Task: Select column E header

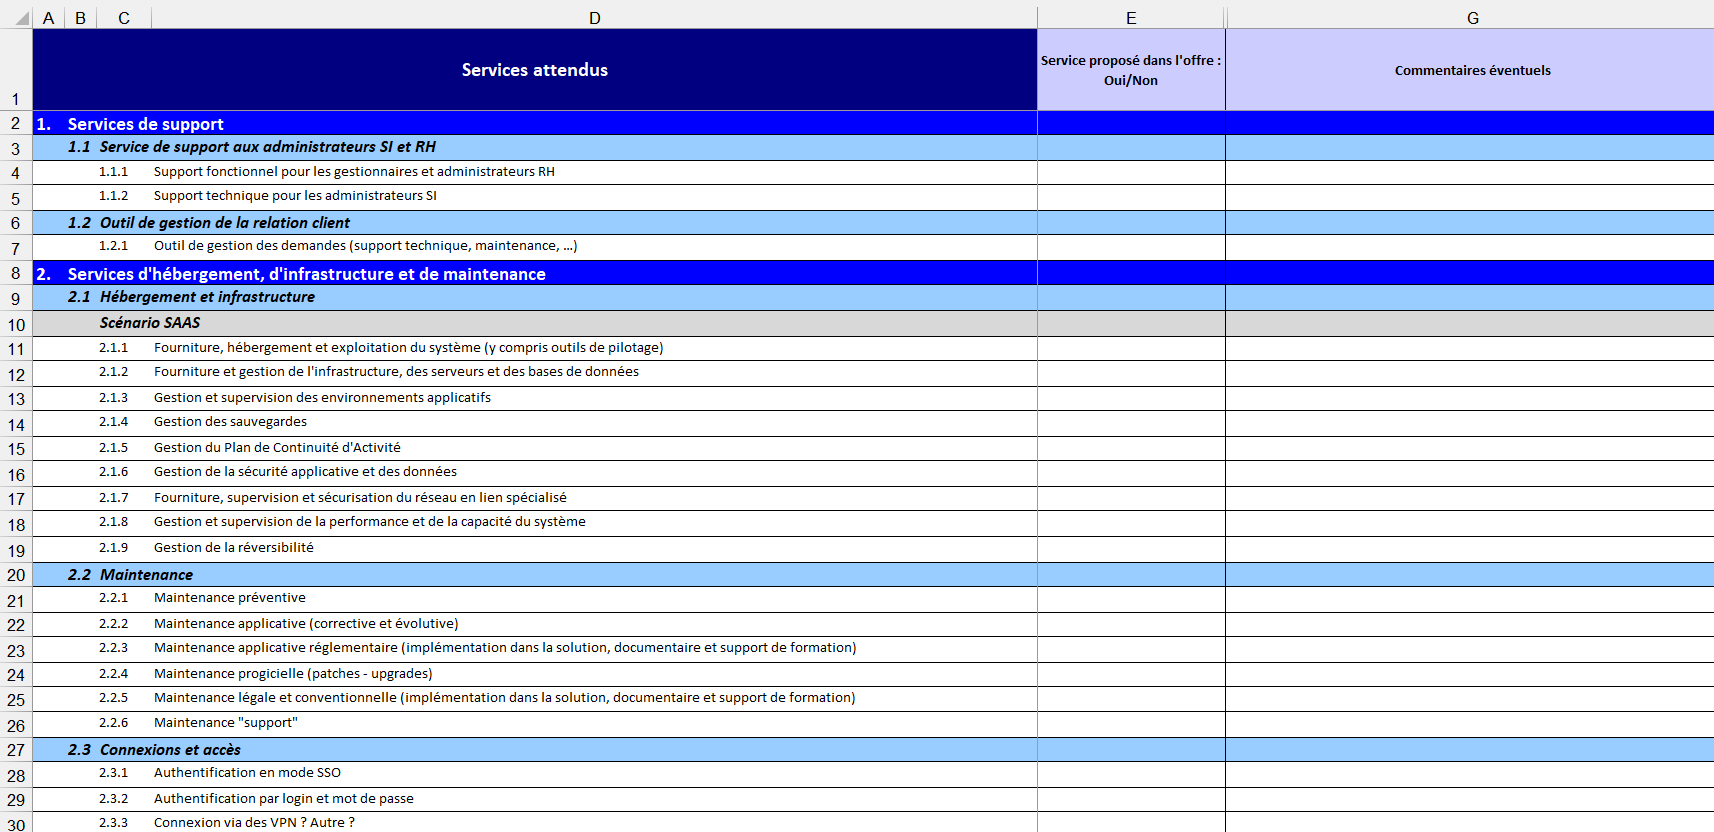Action: 1130,18
